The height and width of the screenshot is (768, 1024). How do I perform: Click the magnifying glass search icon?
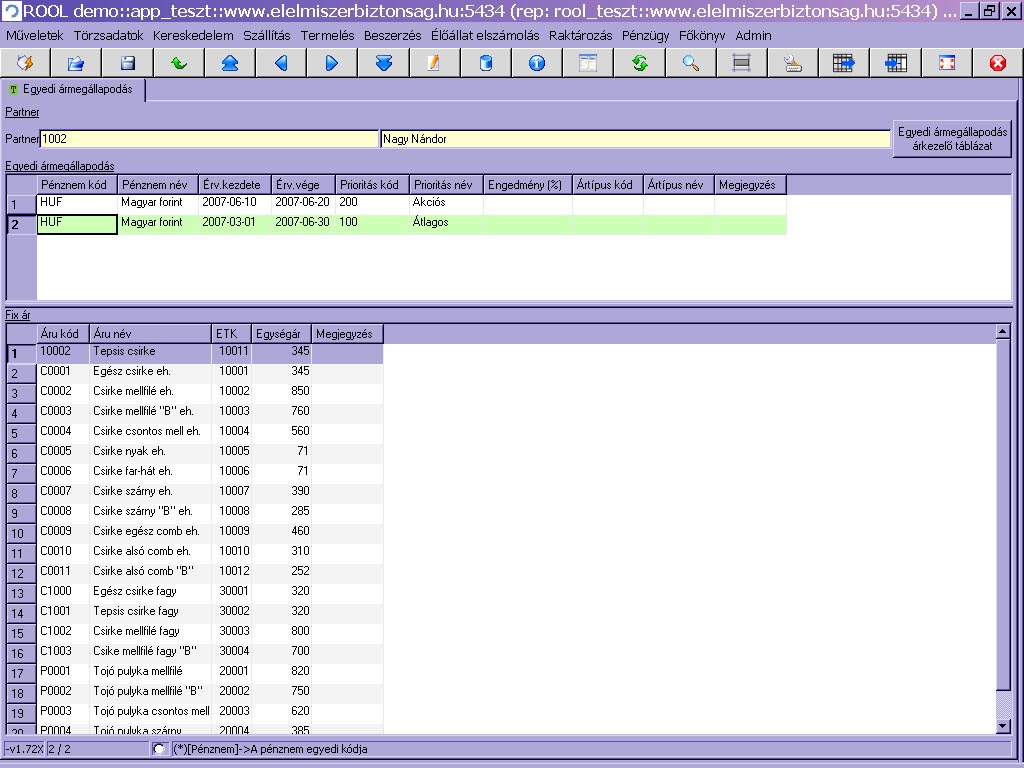691,63
